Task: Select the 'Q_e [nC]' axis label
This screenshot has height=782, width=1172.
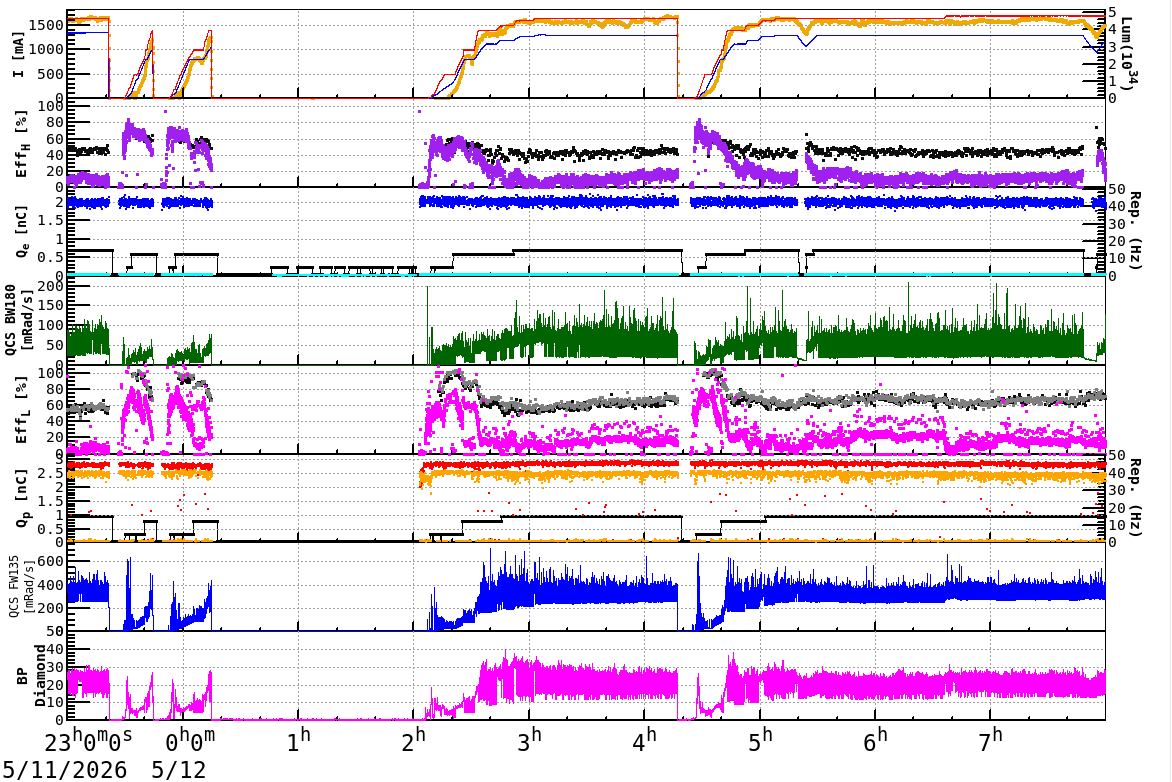Action: 21,231
